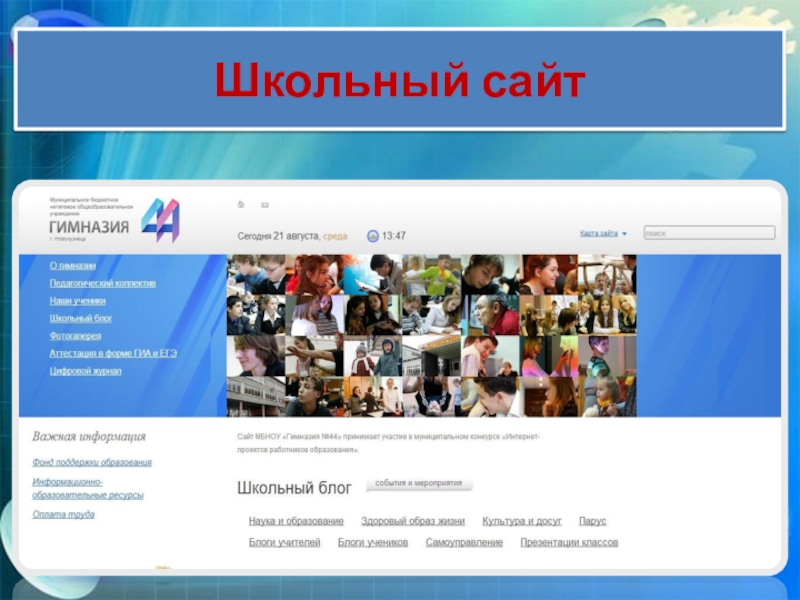Open the Оплата труда link
Viewport: 800px width, 600px height.
click(63, 514)
